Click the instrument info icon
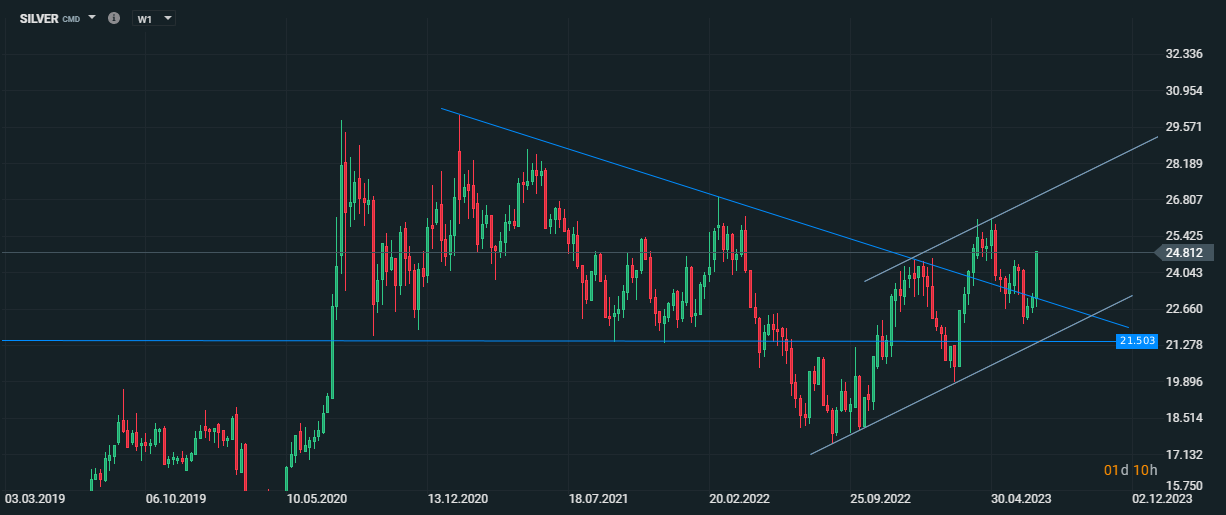Image resolution: width=1226 pixels, height=515 pixels. tap(113, 19)
